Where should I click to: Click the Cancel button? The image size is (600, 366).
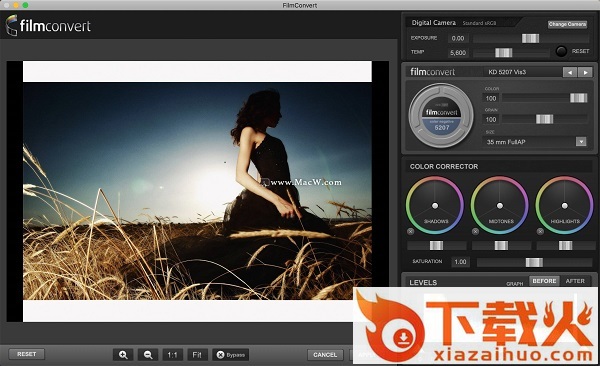pyautogui.click(x=325, y=355)
